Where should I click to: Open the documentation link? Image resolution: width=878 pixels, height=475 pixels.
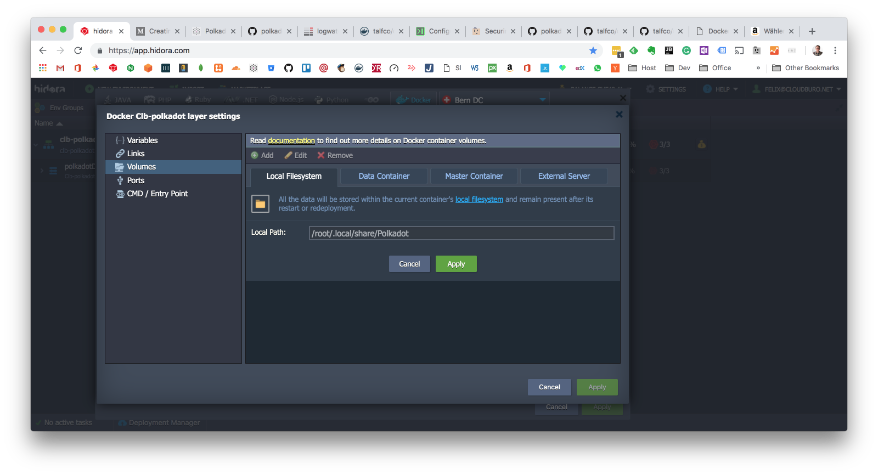291,141
